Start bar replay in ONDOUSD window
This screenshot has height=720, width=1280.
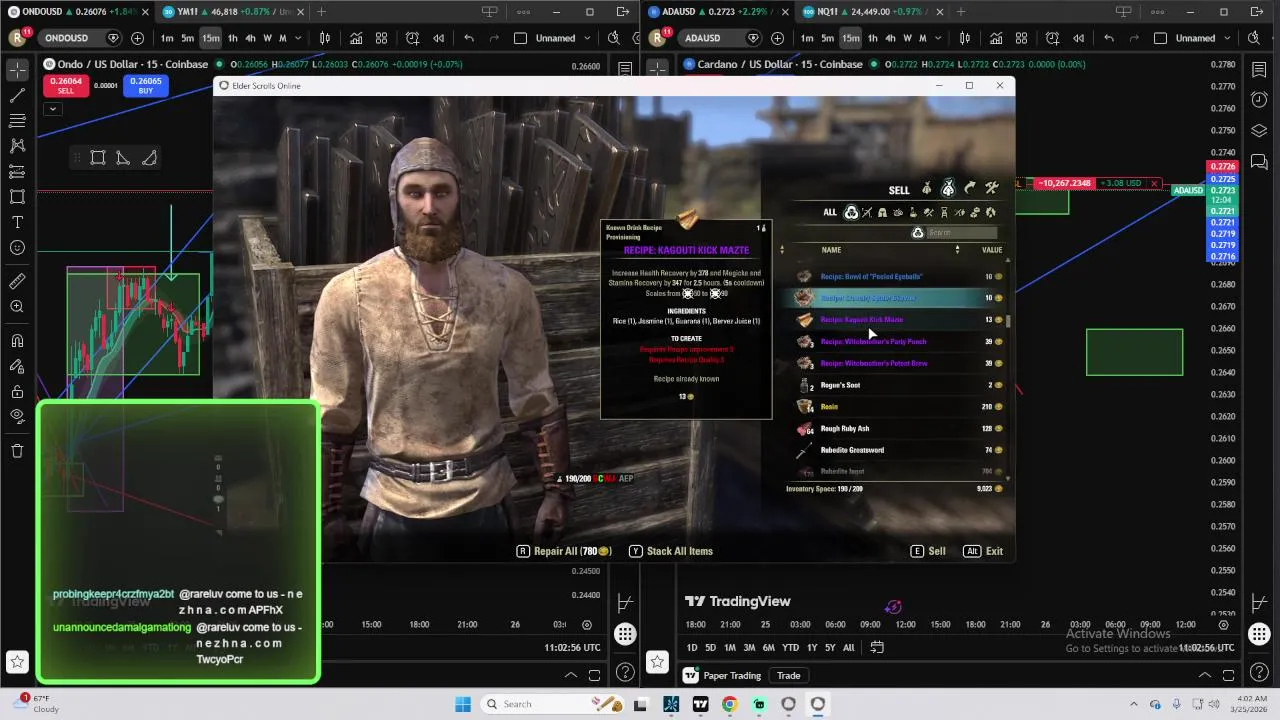click(438, 38)
